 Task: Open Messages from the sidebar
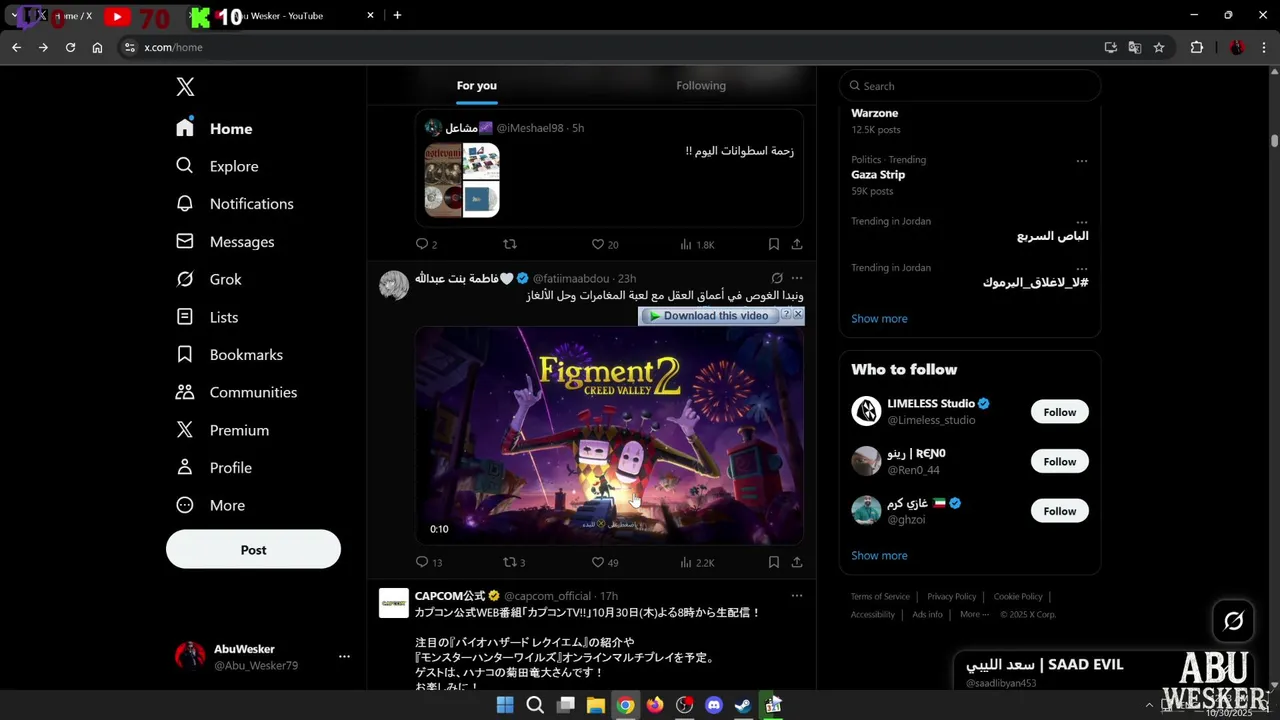[224, 241]
